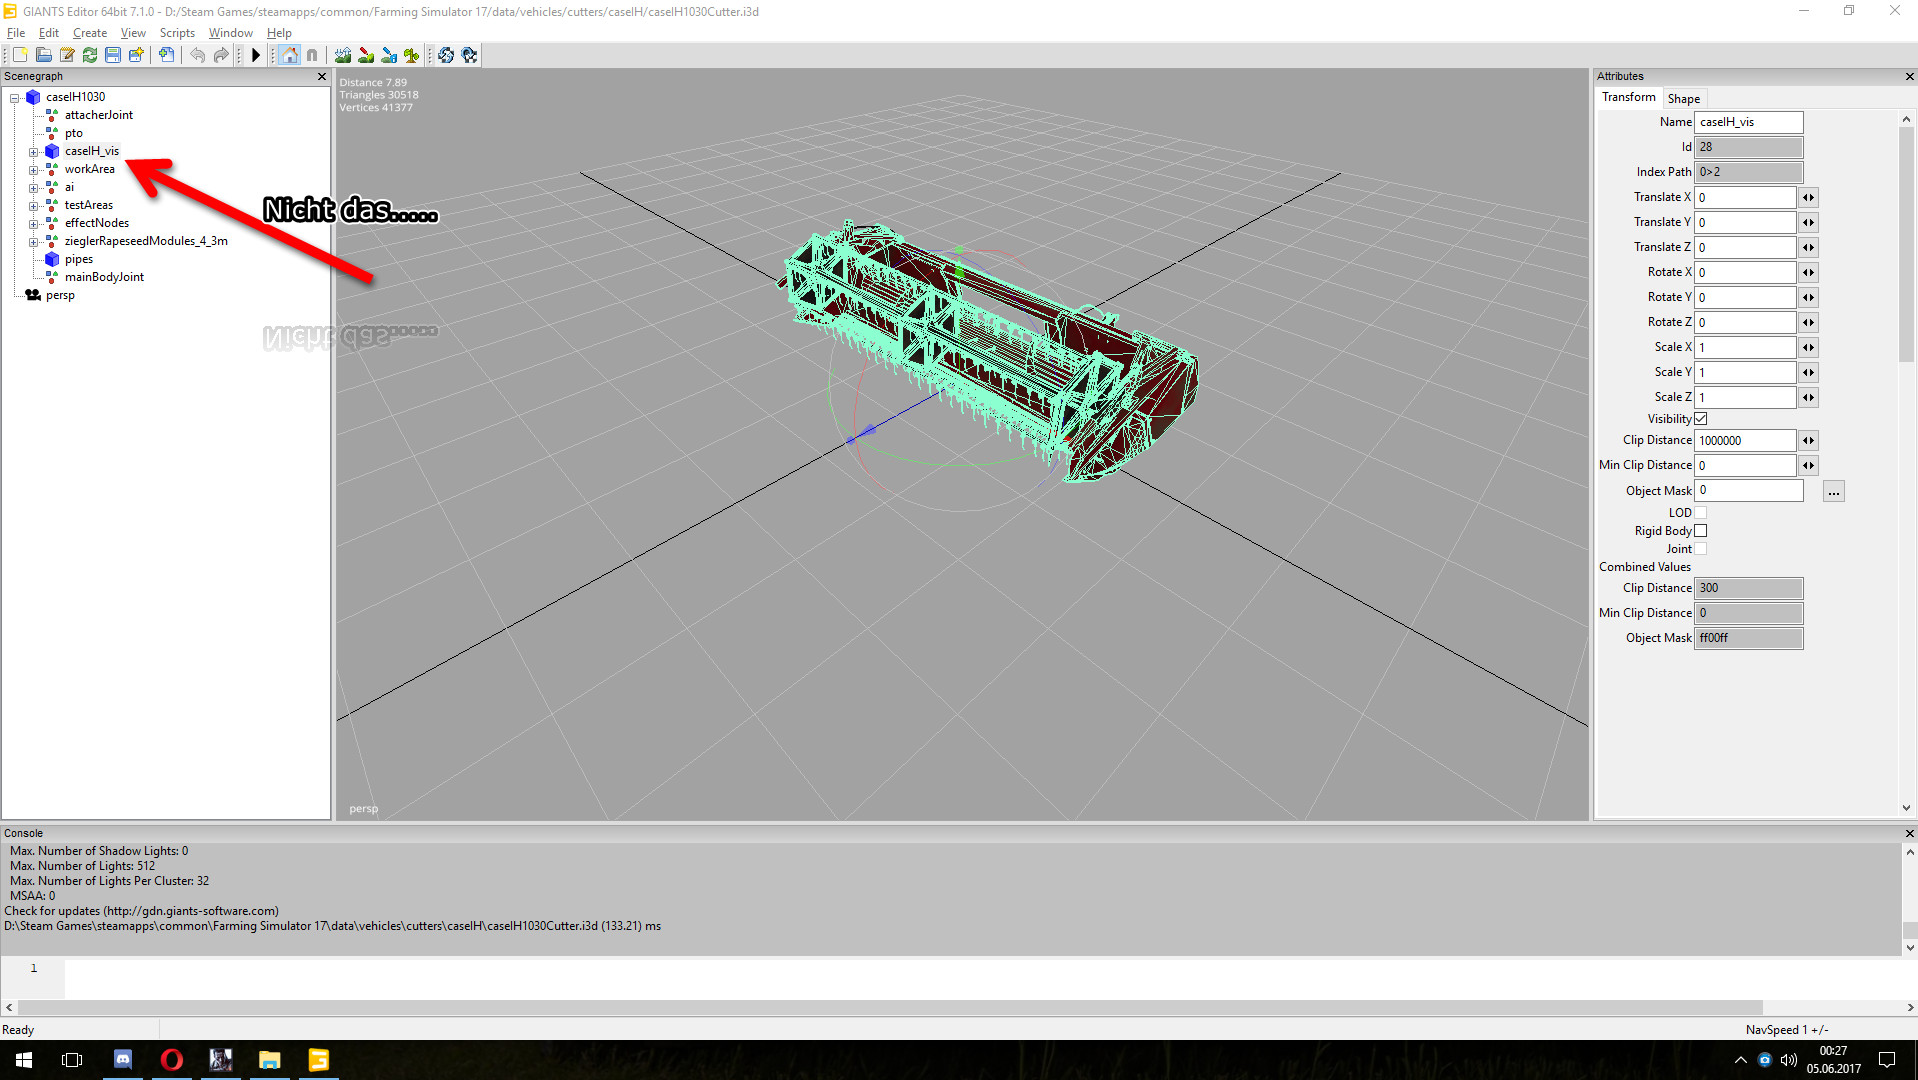
Task: Expand the caseIH_vis tree node
Action: point(33,152)
